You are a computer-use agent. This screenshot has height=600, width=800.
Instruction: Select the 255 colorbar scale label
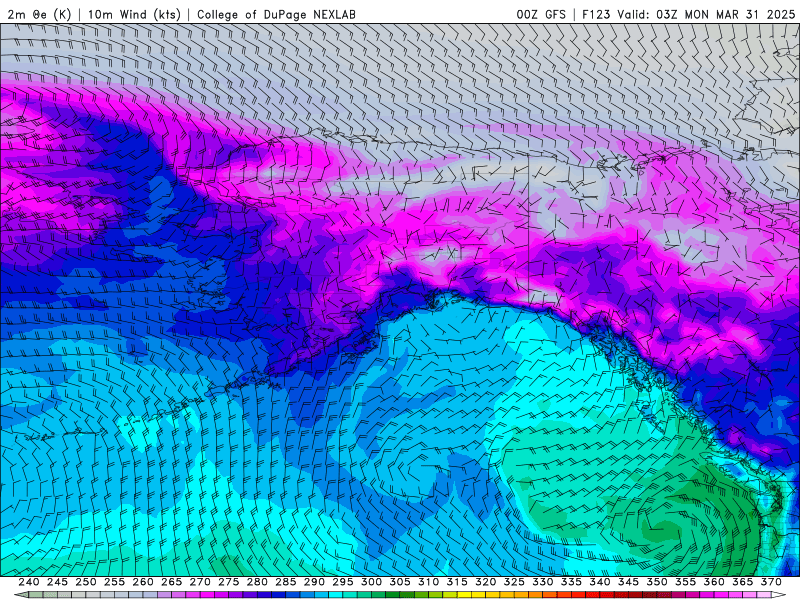114,582
